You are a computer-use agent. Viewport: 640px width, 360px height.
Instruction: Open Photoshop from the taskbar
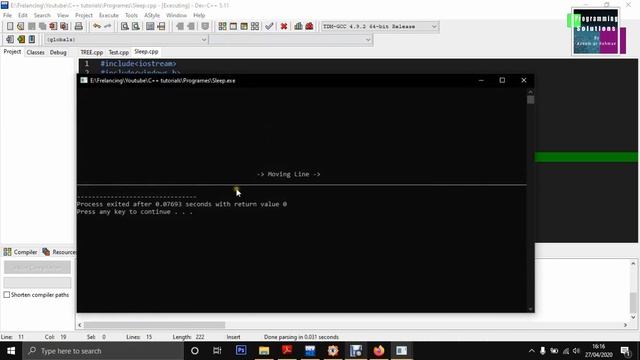241,351
